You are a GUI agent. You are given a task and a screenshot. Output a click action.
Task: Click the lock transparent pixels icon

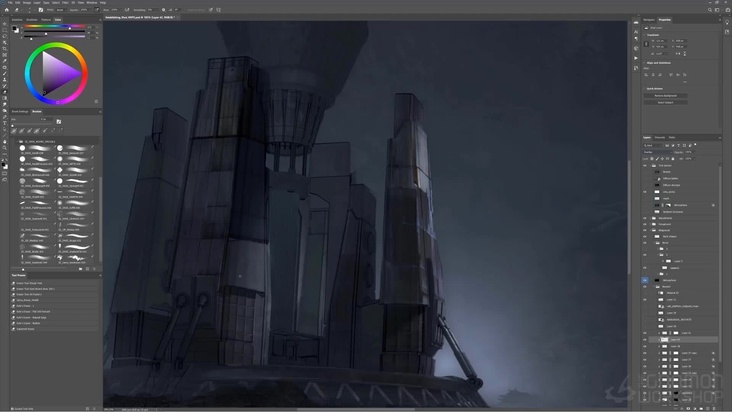click(652, 159)
